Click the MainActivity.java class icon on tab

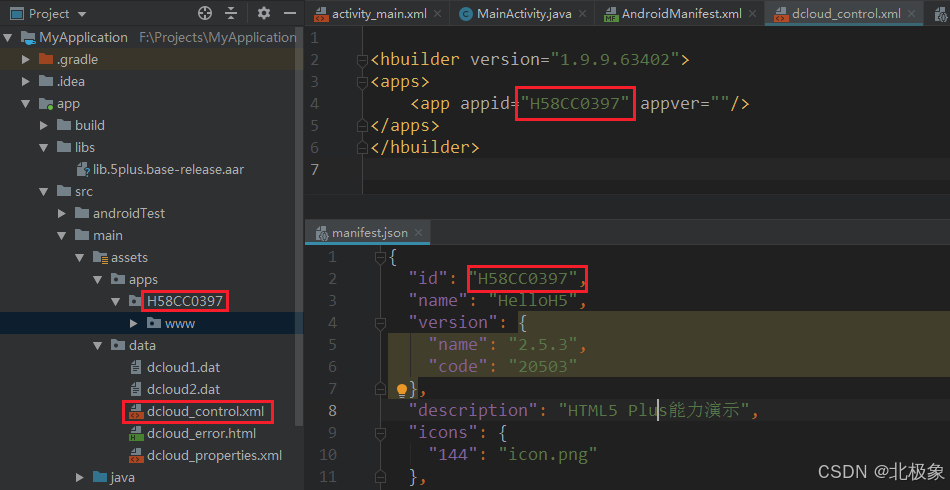click(466, 14)
